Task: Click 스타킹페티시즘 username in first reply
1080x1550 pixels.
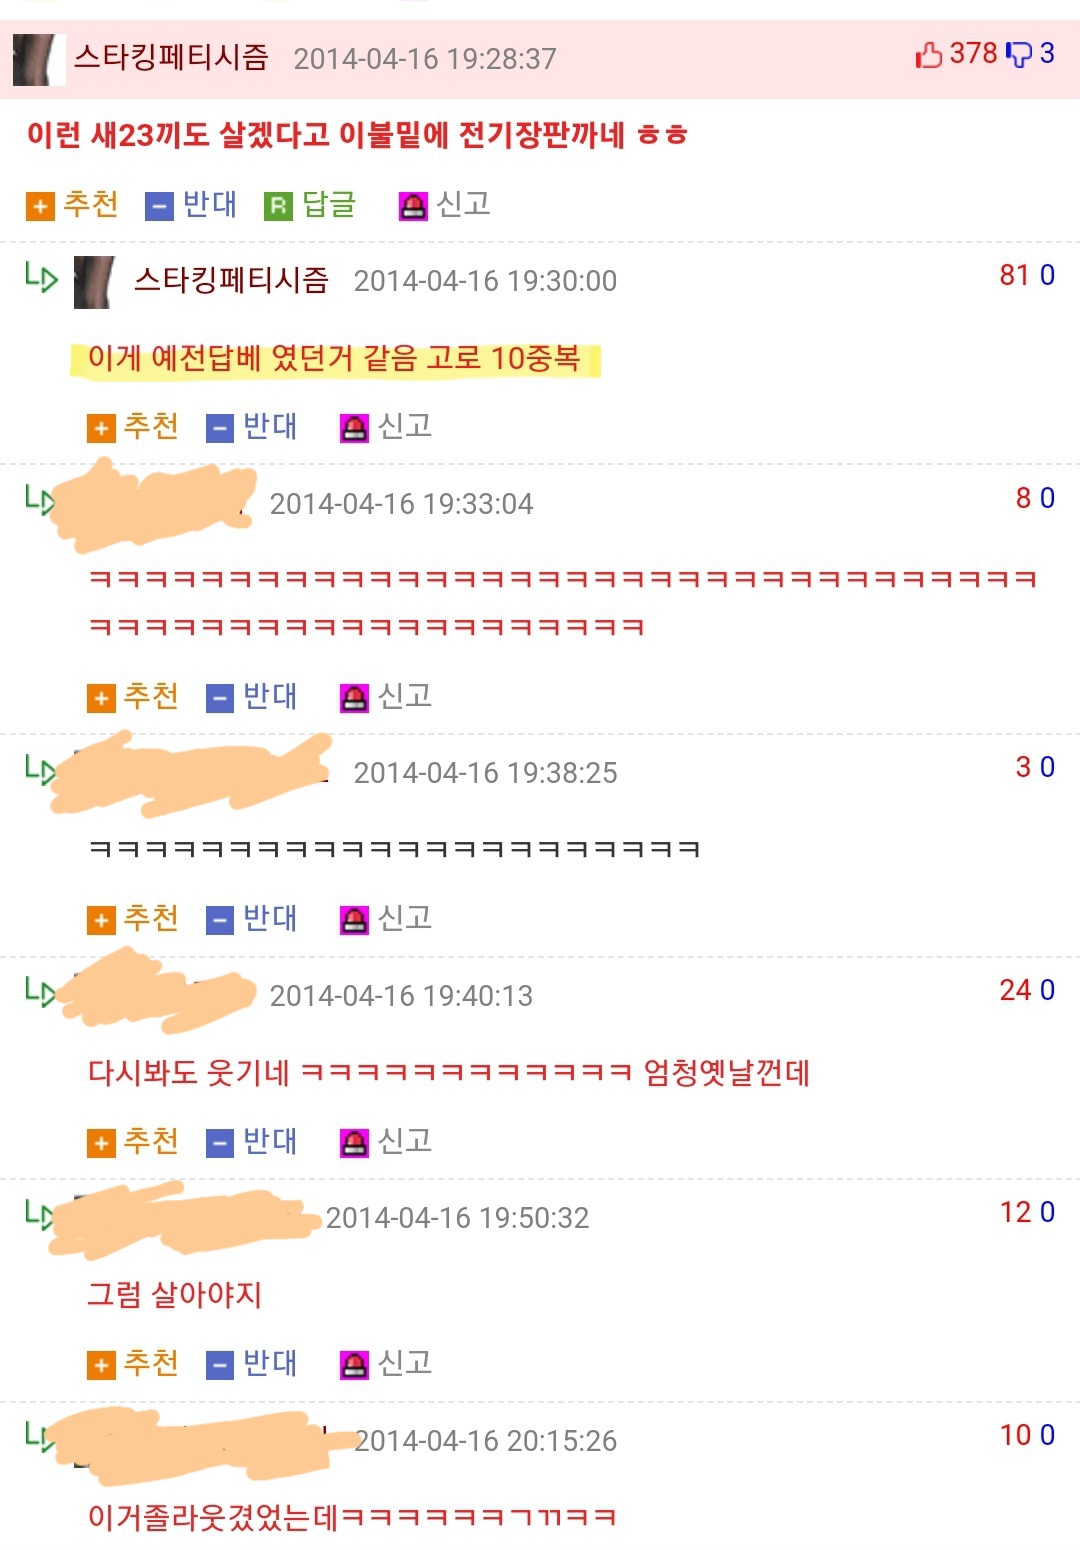Action: pos(231,279)
